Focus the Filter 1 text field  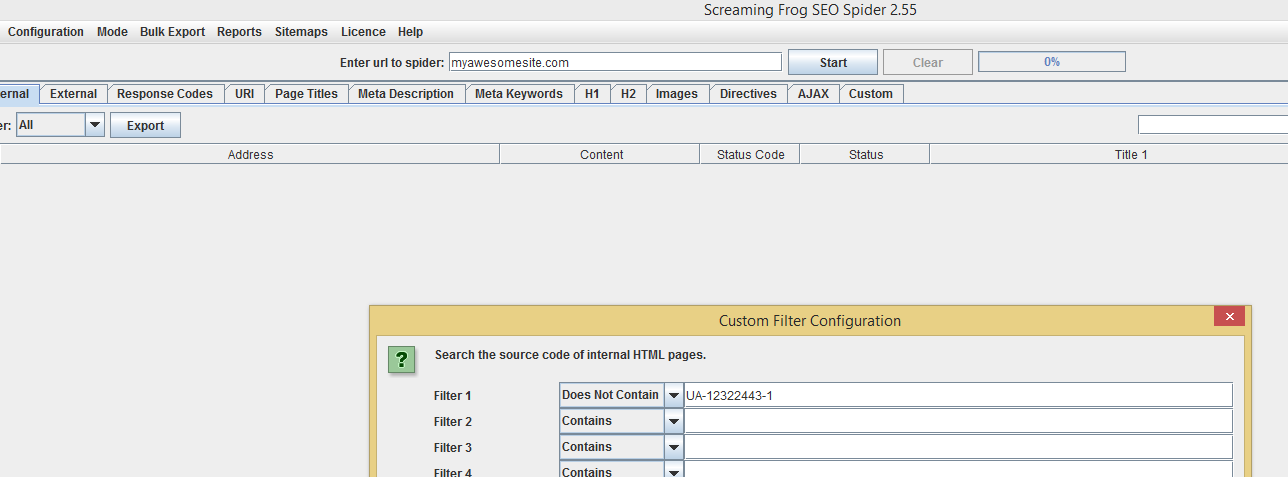[957, 395]
